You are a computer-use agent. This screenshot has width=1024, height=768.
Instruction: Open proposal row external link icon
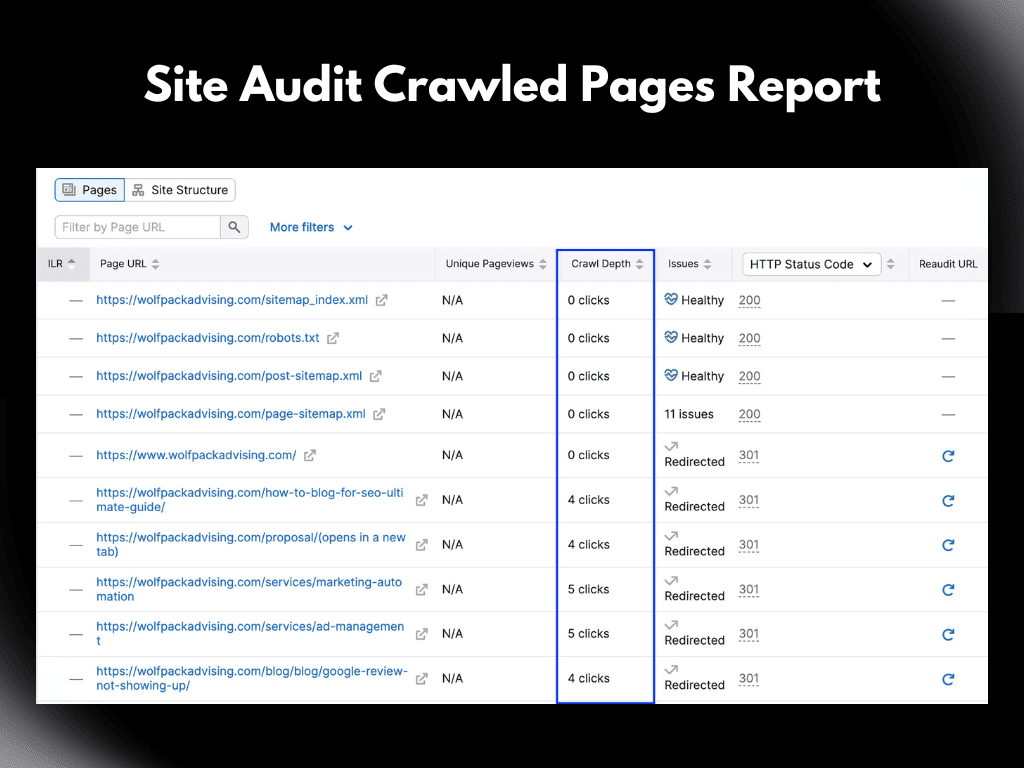(422, 545)
